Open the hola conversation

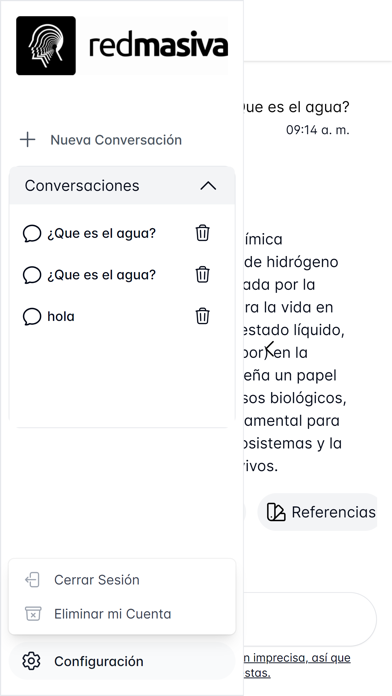61,317
